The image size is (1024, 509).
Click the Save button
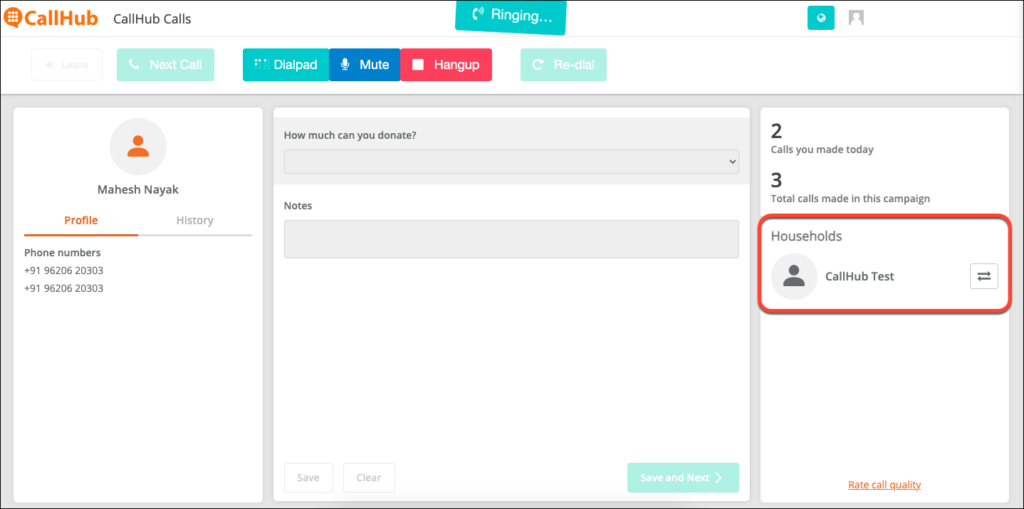(308, 478)
